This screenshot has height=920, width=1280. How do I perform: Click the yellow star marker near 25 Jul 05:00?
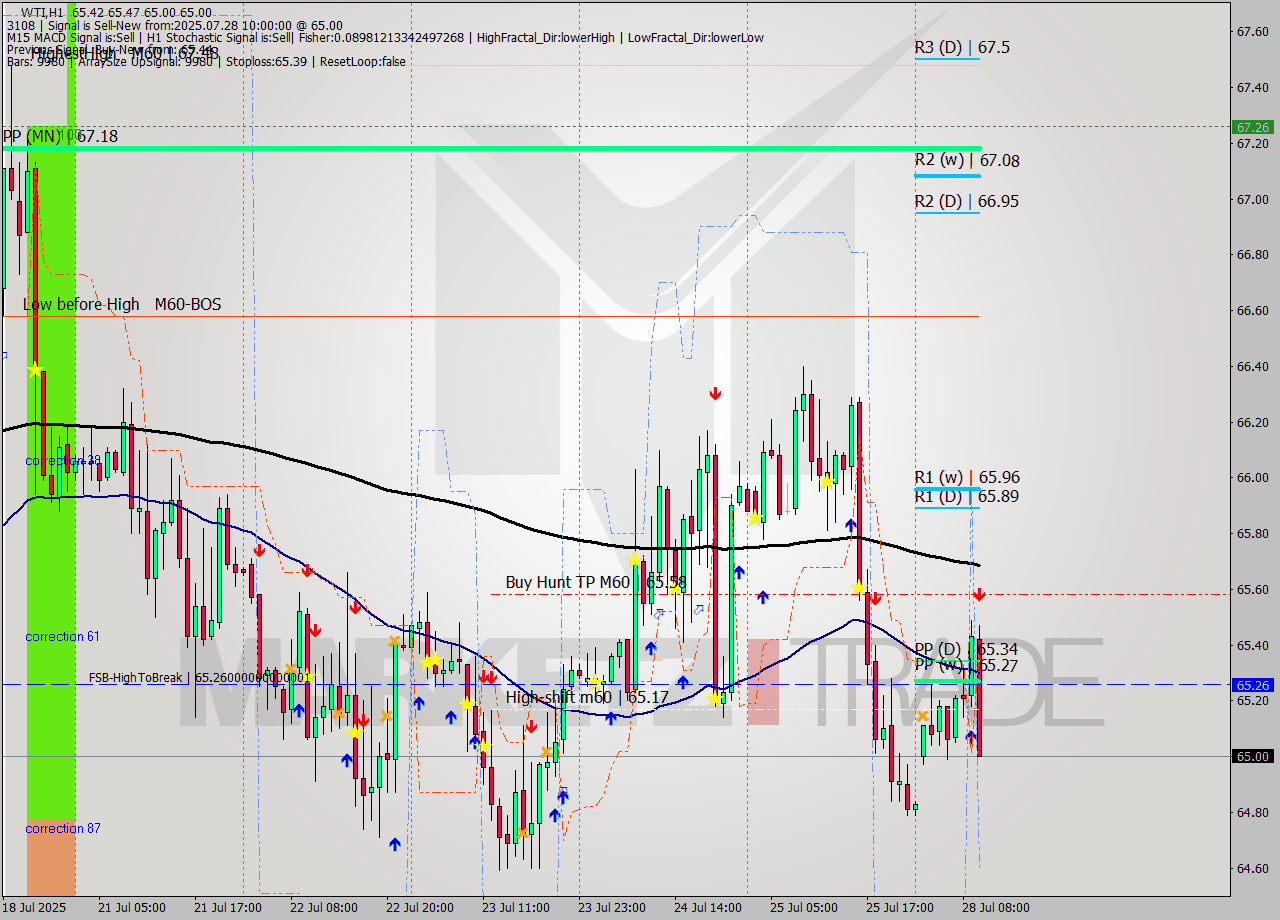tap(825, 480)
